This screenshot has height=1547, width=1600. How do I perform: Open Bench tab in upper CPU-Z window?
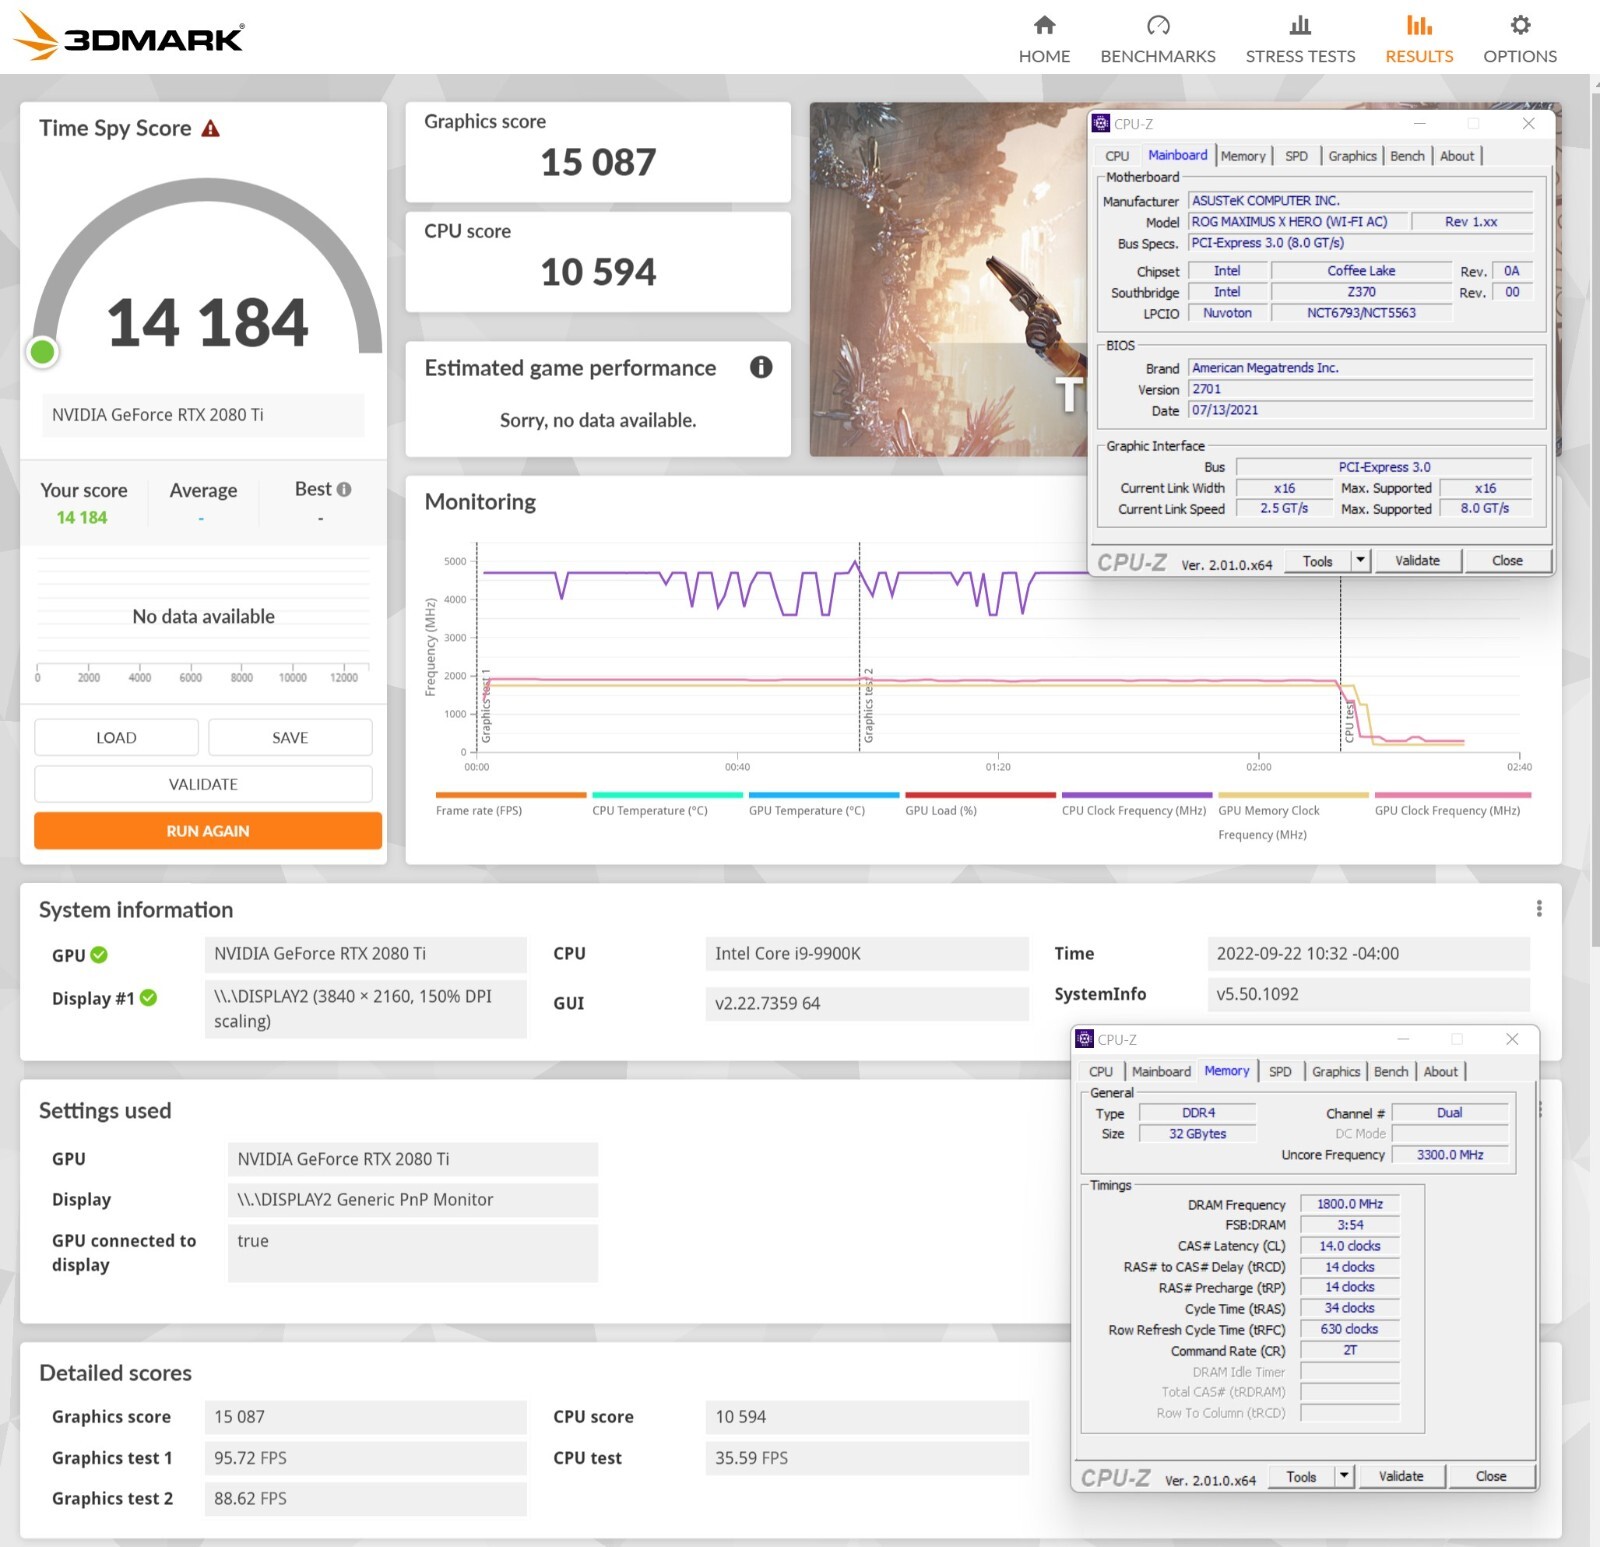click(1407, 156)
